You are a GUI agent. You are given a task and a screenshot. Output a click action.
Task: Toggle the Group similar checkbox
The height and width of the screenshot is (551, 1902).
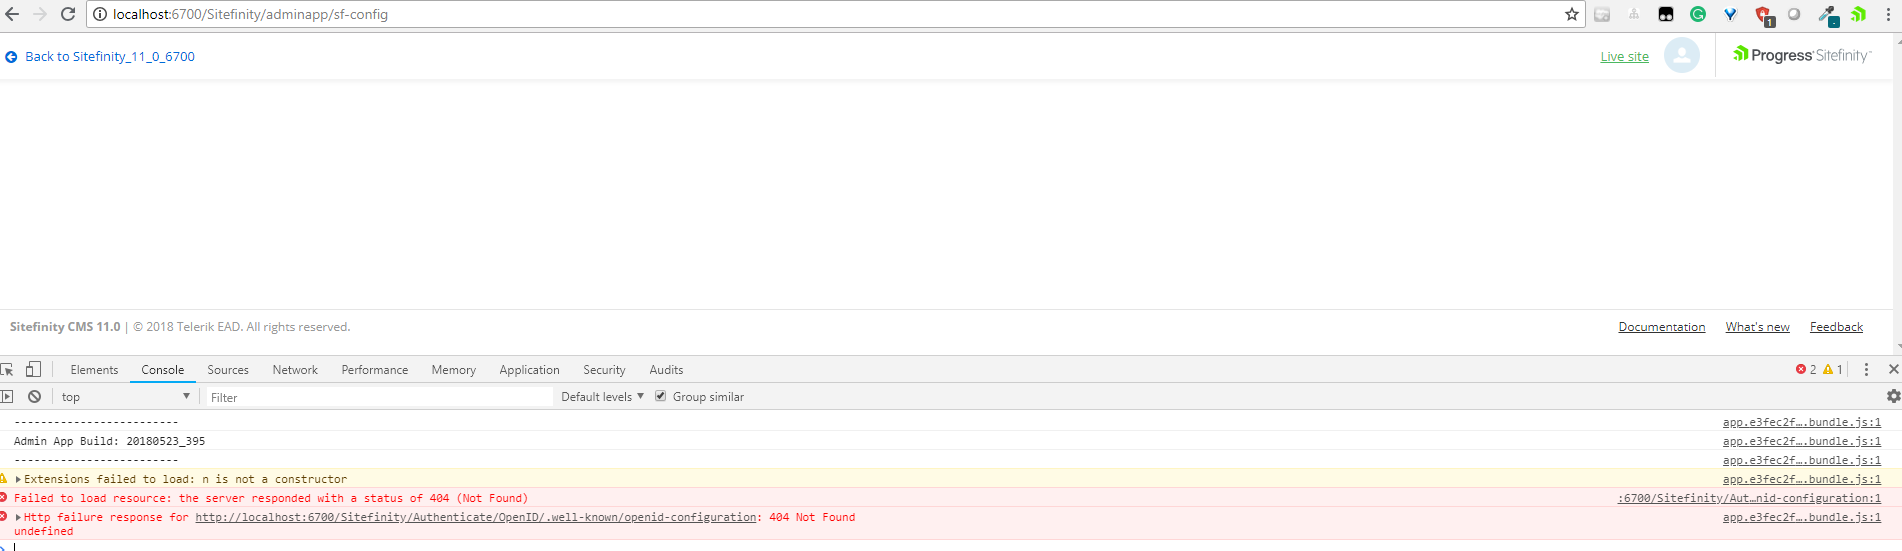660,396
